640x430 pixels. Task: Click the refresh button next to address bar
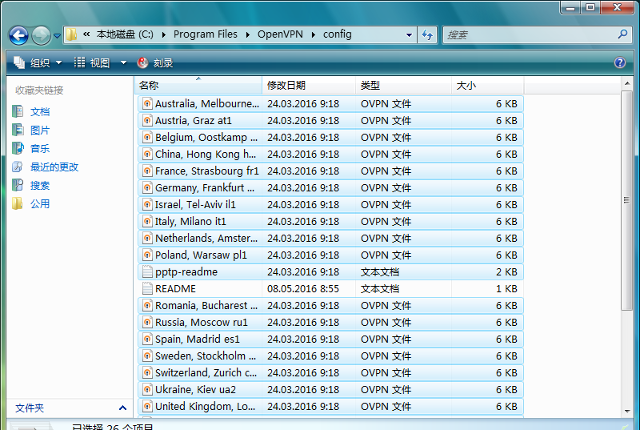pos(427,35)
